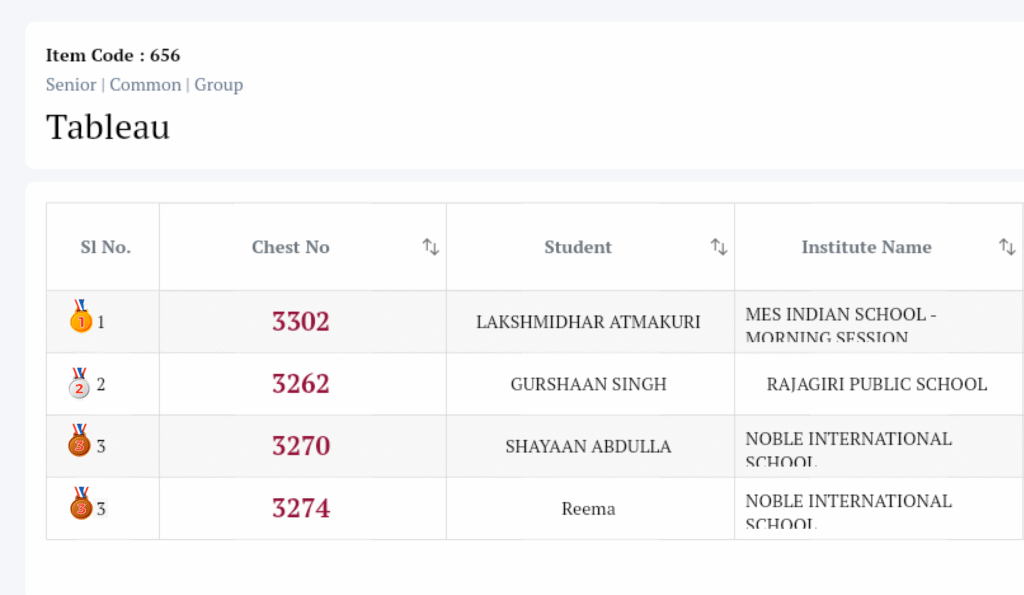Click student name LAKSHMIDHAR ATMAKURI
Image resolution: width=1024 pixels, height=595 pixels.
pyautogui.click(x=588, y=322)
